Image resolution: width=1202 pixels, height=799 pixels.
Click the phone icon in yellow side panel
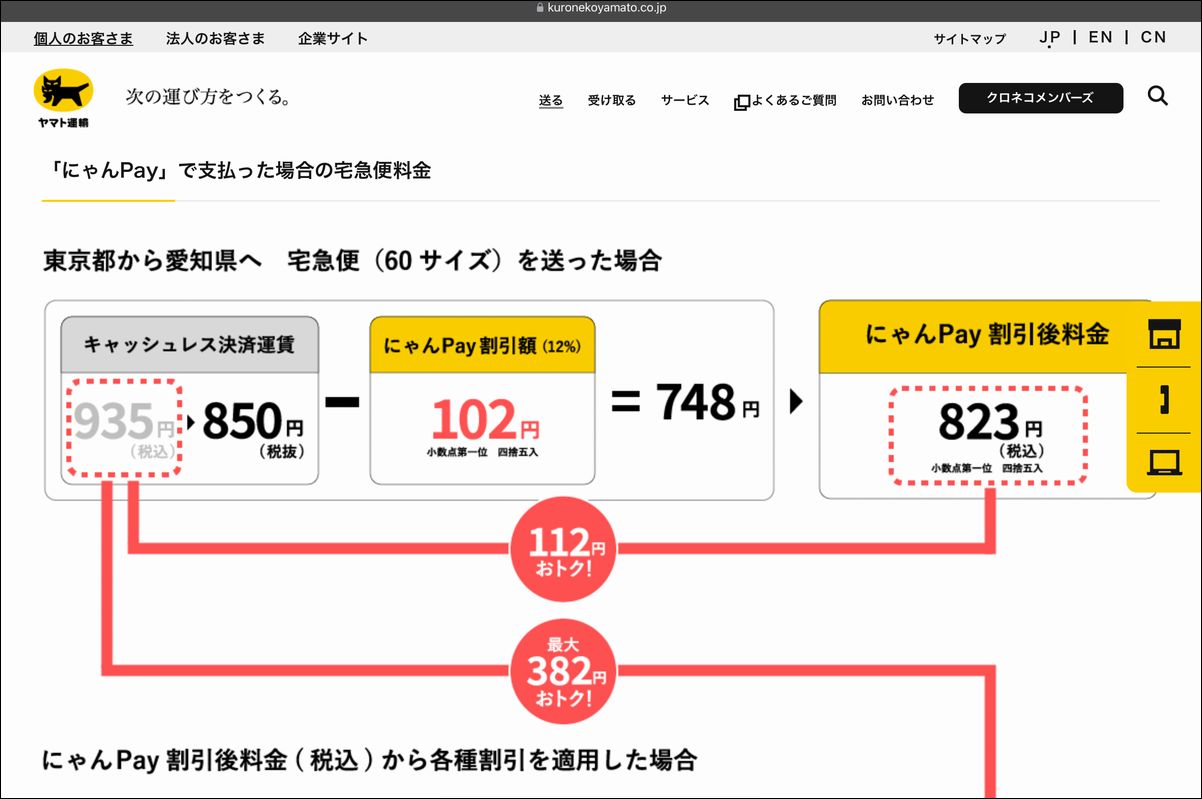tap(1164, 399)
